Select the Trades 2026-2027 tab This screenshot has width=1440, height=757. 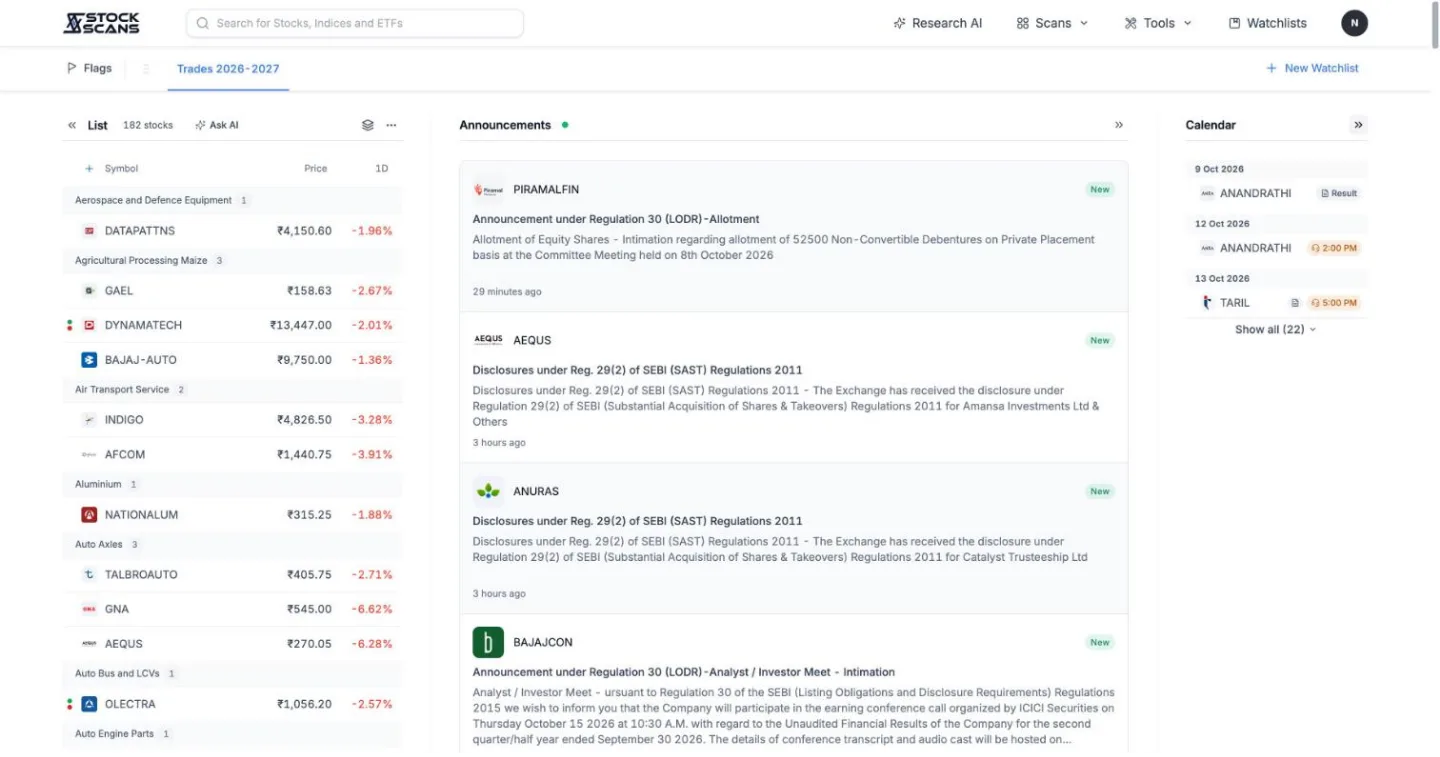pos(228,69)
